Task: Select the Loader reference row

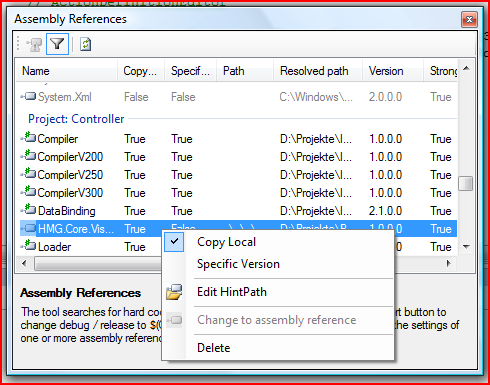Action: (238, 247)
